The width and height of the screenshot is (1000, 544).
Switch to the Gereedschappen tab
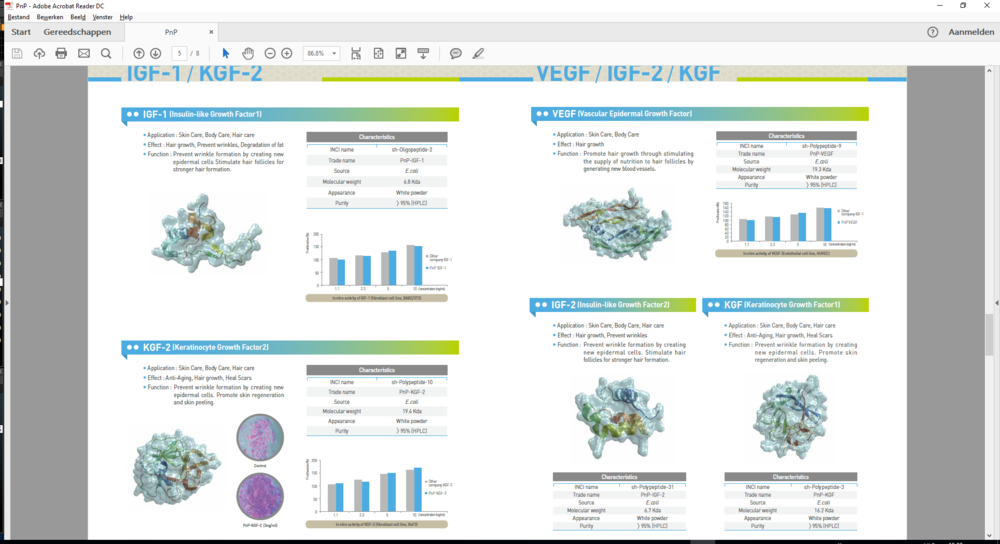pyautogui.click(x=77, y=32)
